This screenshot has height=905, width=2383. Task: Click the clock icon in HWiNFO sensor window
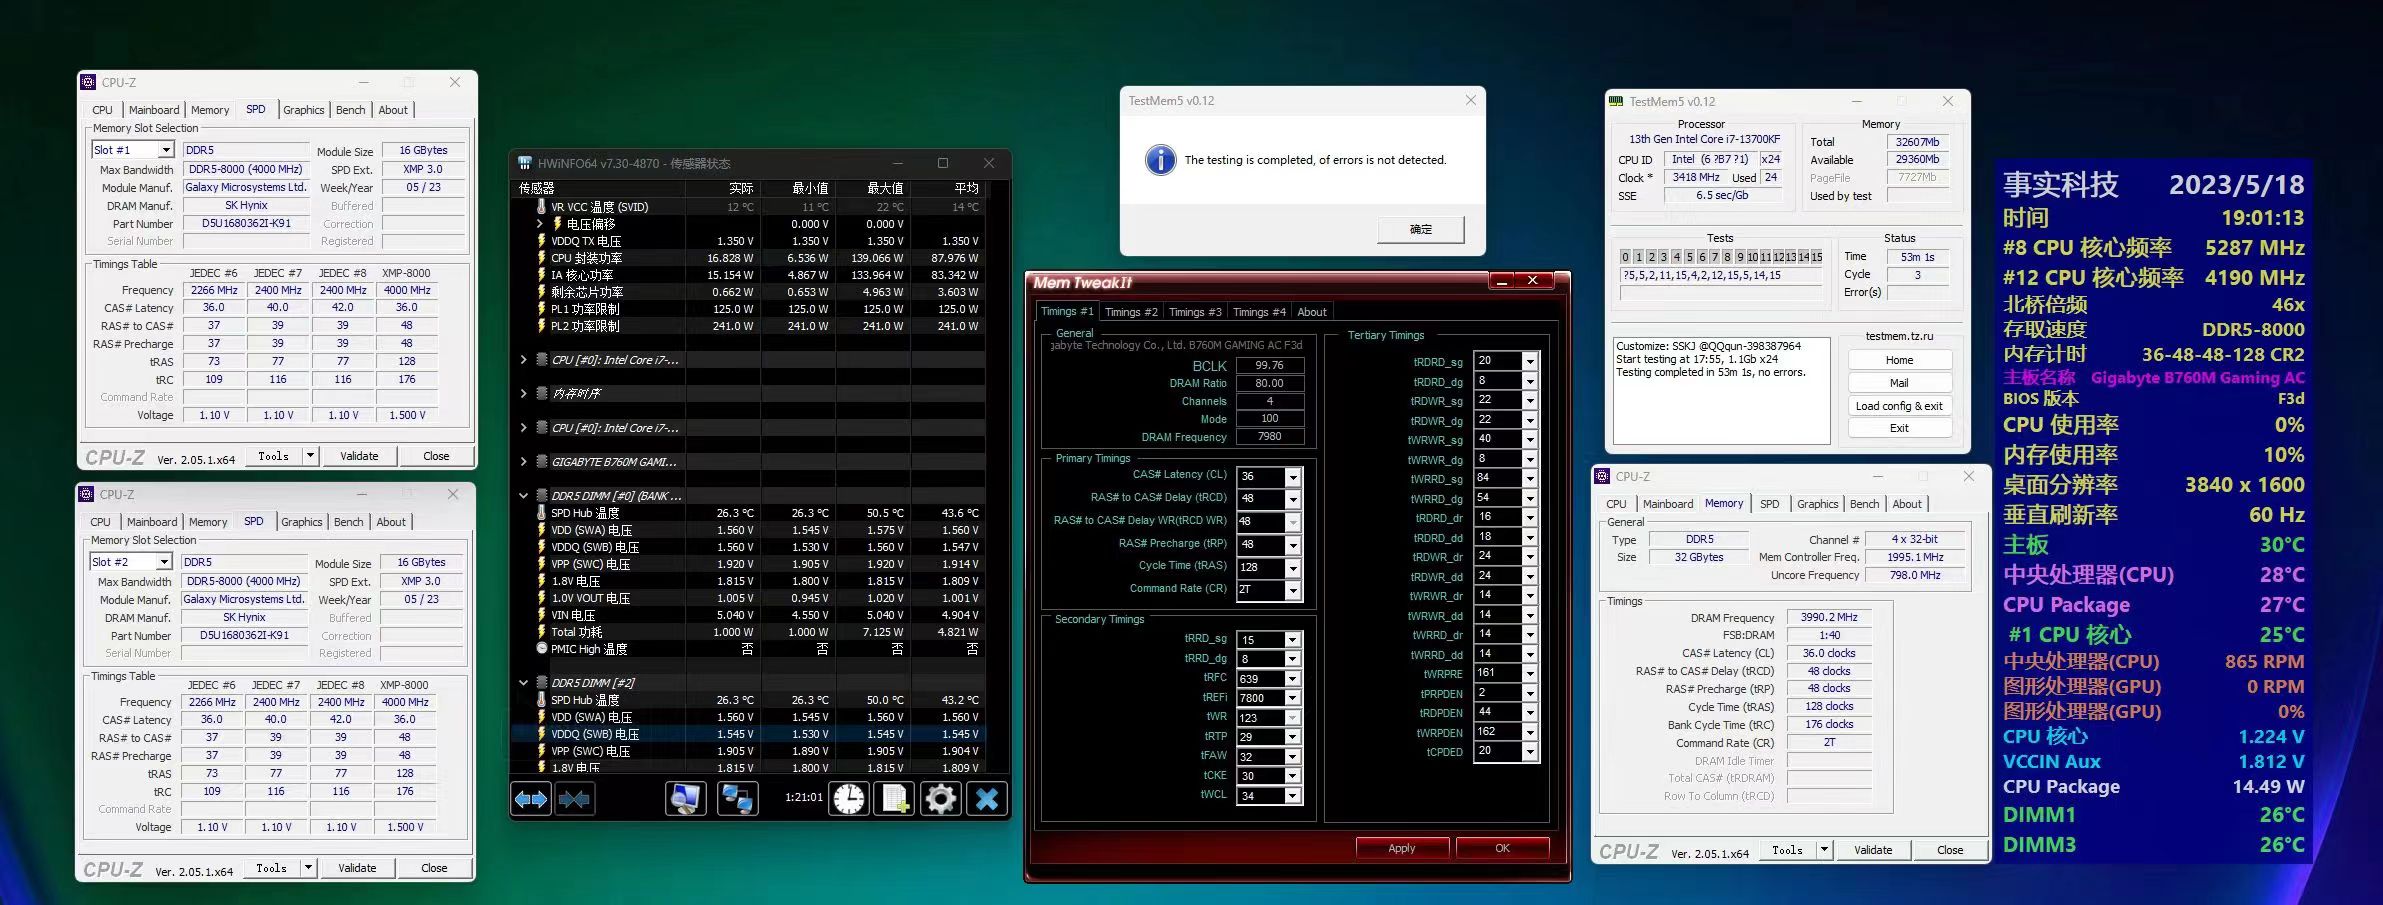tap(848, 798)
